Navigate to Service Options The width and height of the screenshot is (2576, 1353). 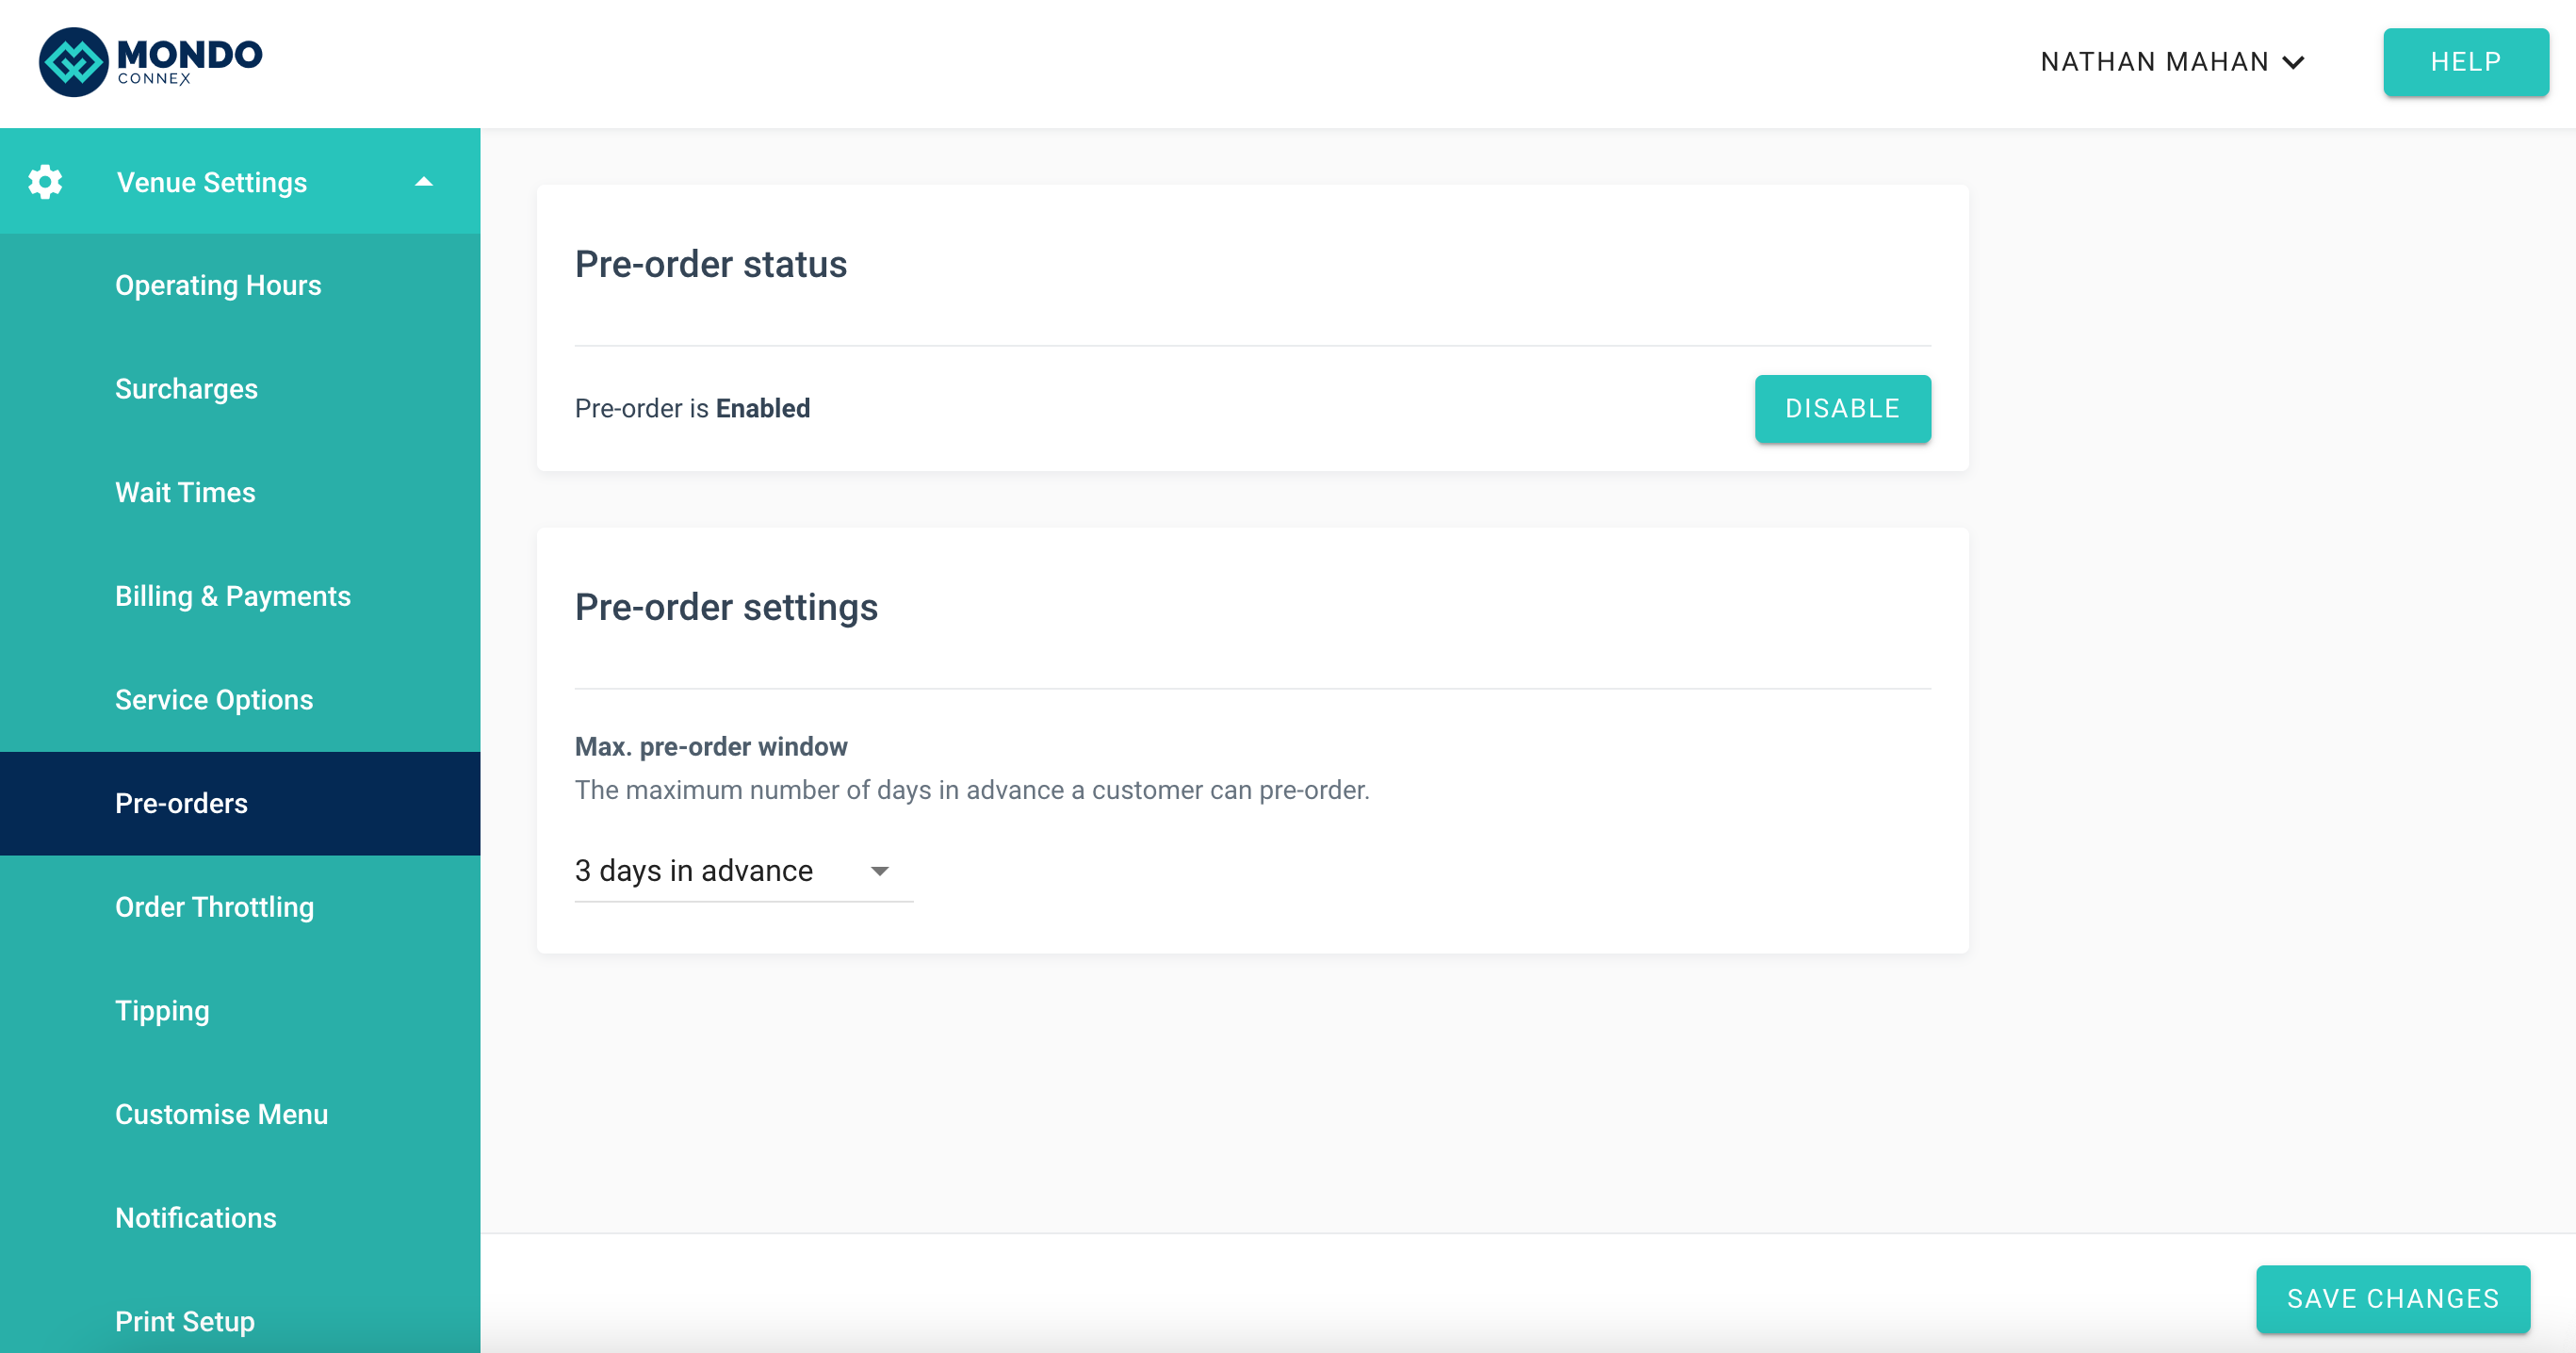click(x=214, y=700)
